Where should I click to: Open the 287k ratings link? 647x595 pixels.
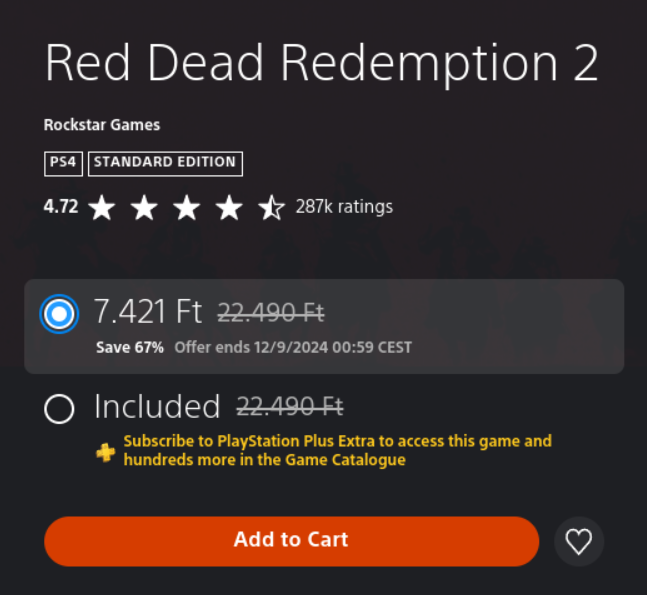tap(344, 207)
